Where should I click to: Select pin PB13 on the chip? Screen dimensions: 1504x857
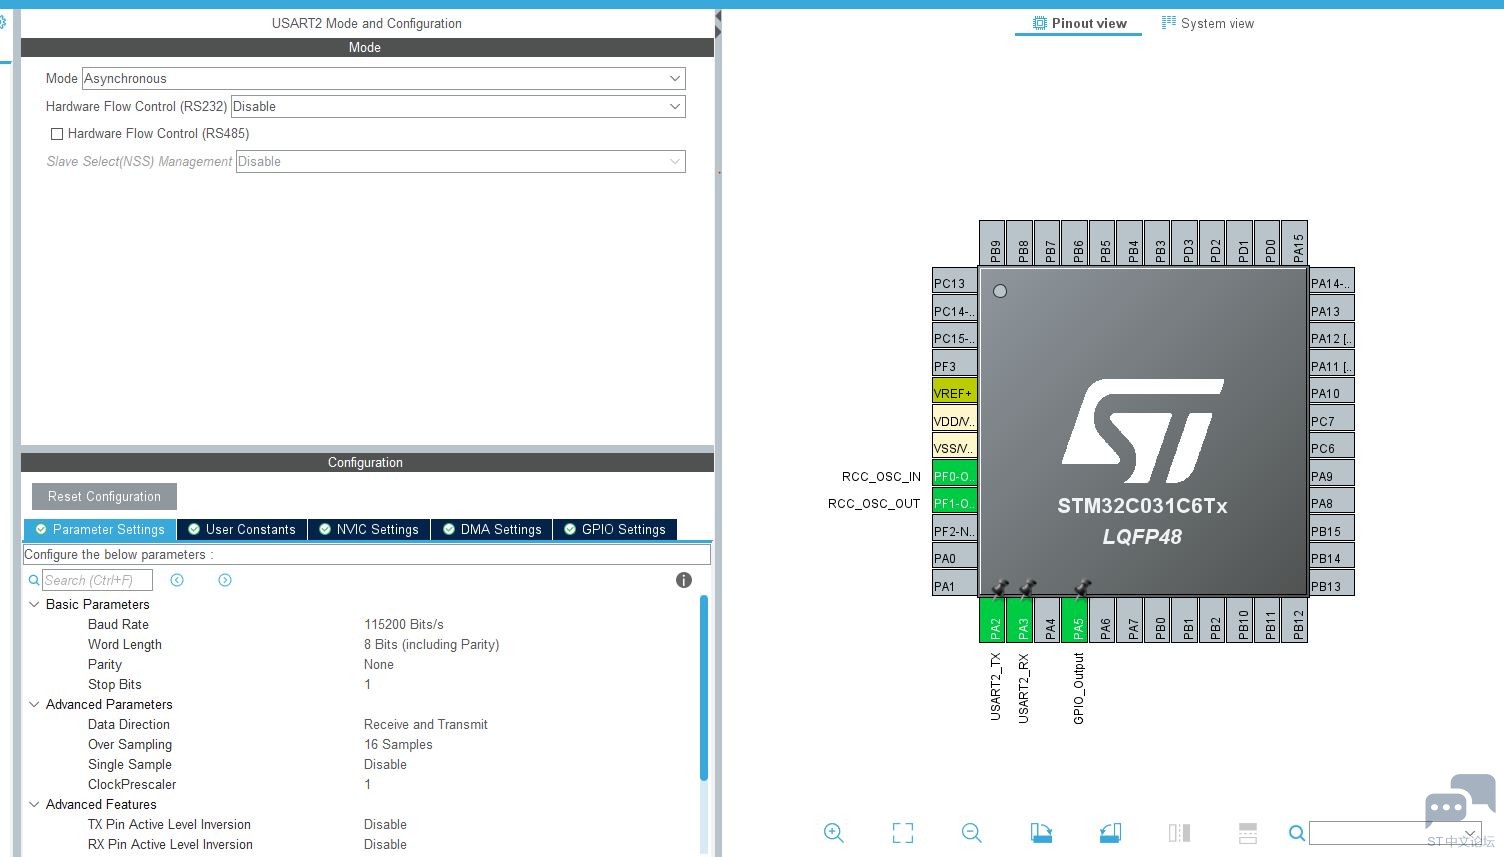[1332, 585]
